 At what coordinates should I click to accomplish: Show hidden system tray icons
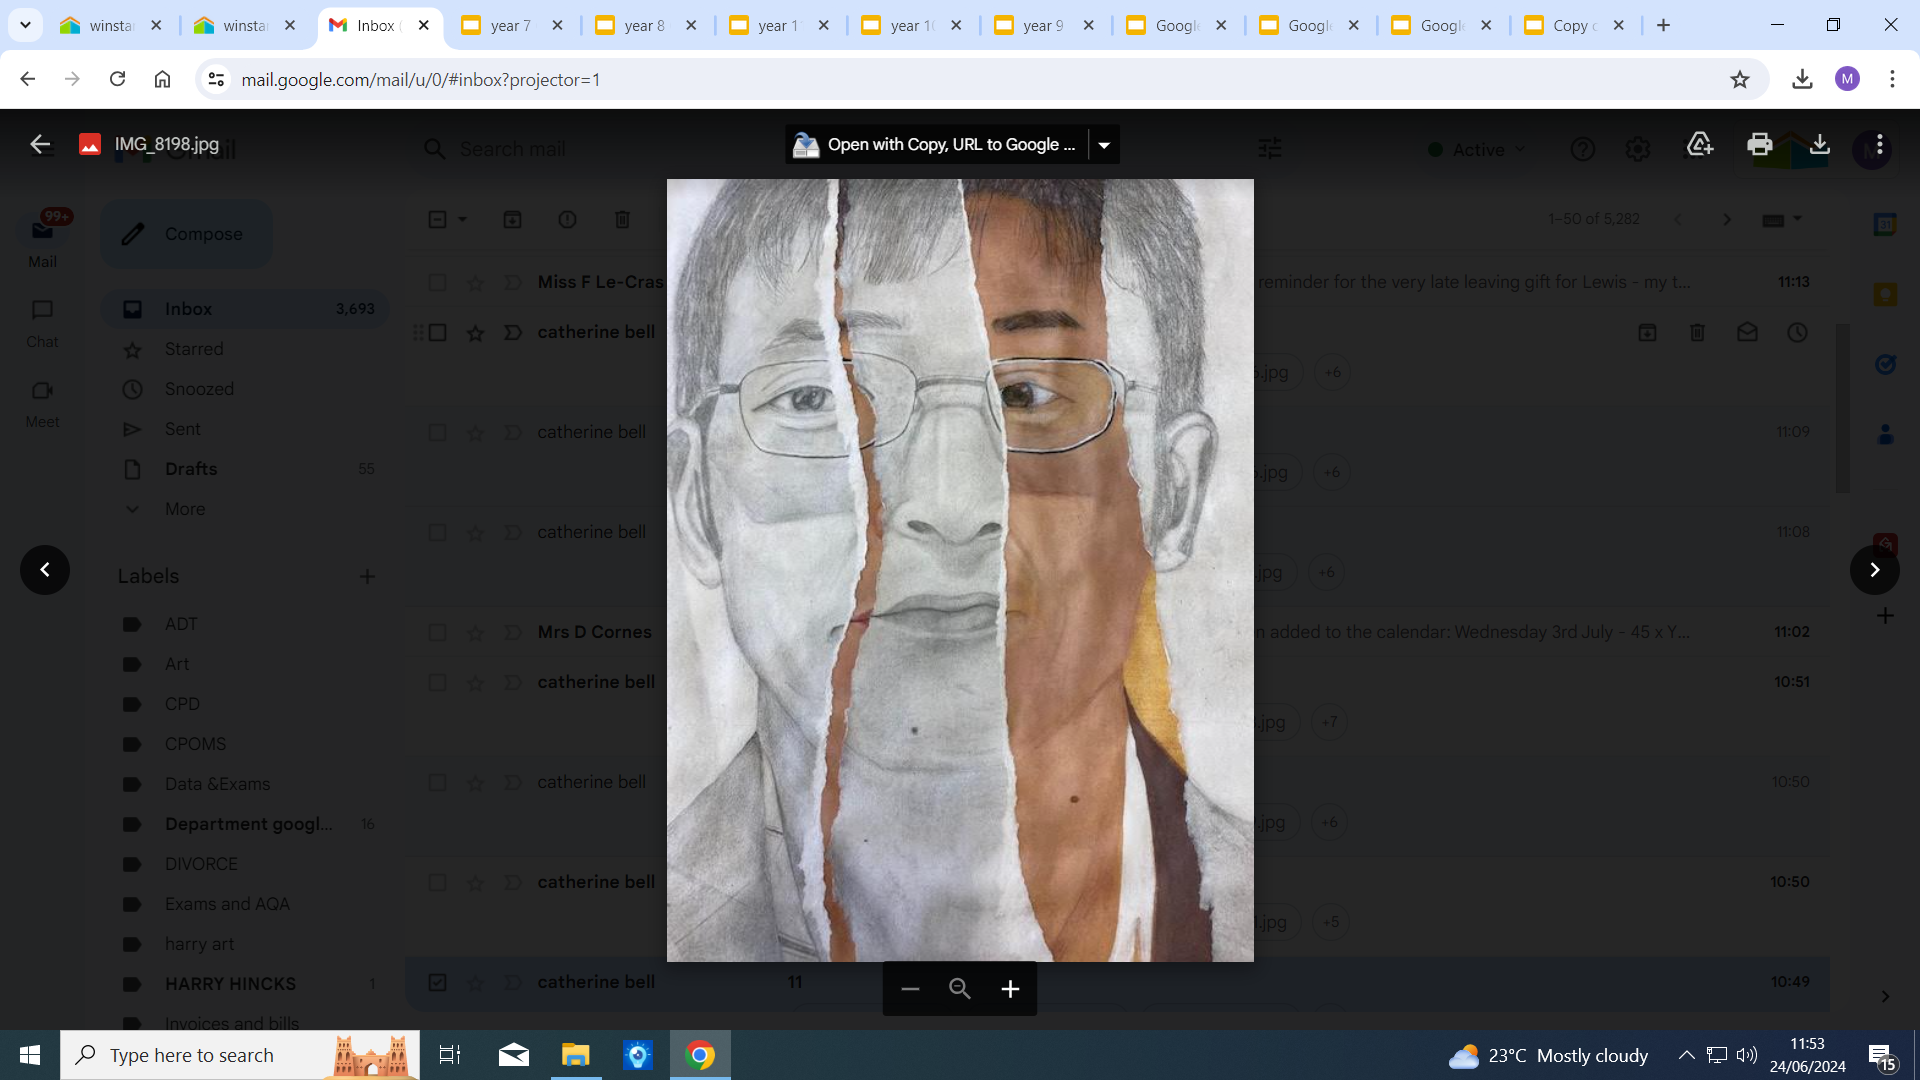[1686, 1055]
